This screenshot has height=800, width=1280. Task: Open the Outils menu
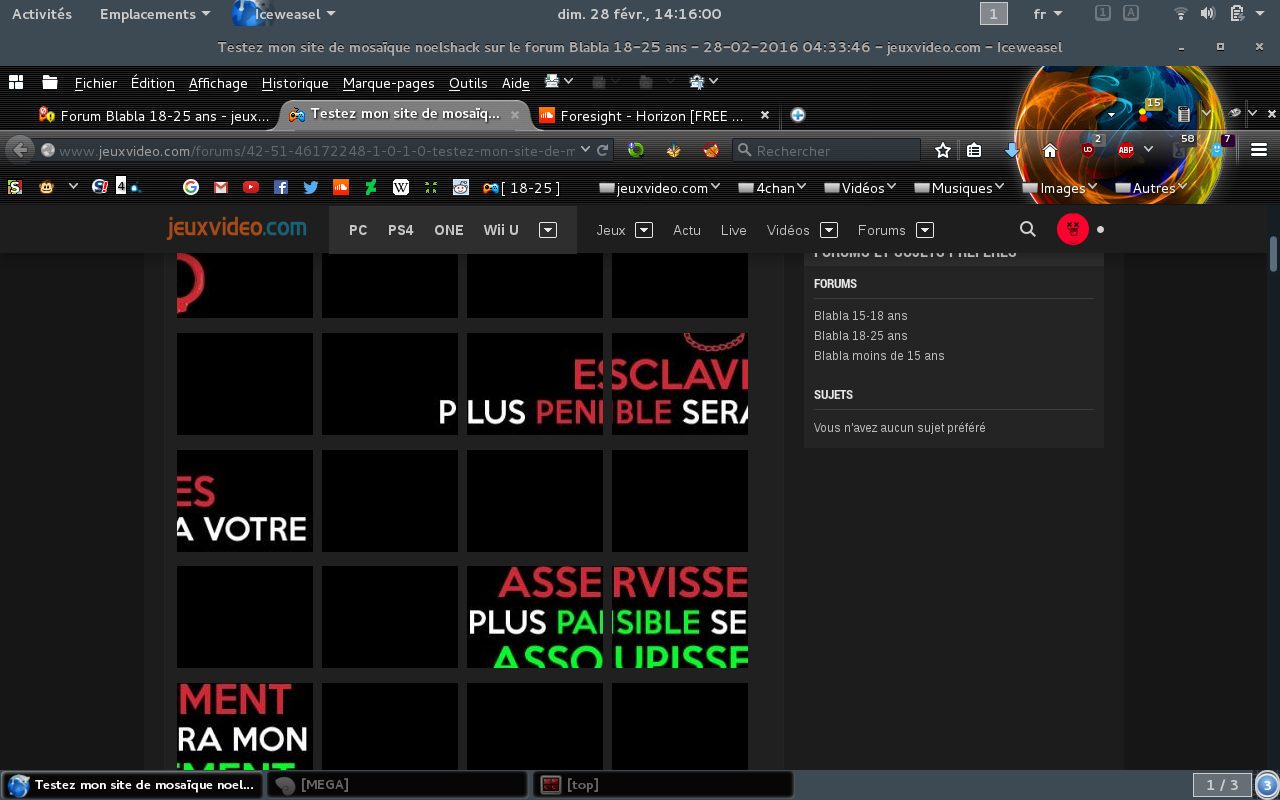pos(468,83)
